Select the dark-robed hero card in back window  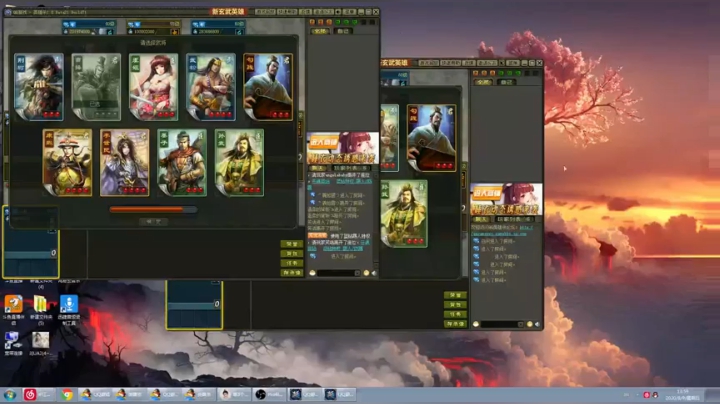click(431, 138)
